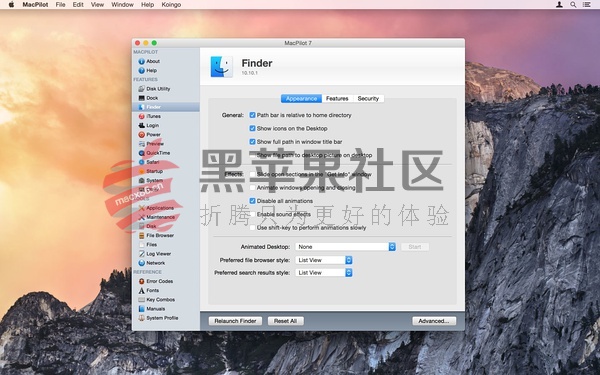The width and height of the screenshot is (600, 375).
Task: Switch to the Features tab
Action: click(x=337, y=99)
